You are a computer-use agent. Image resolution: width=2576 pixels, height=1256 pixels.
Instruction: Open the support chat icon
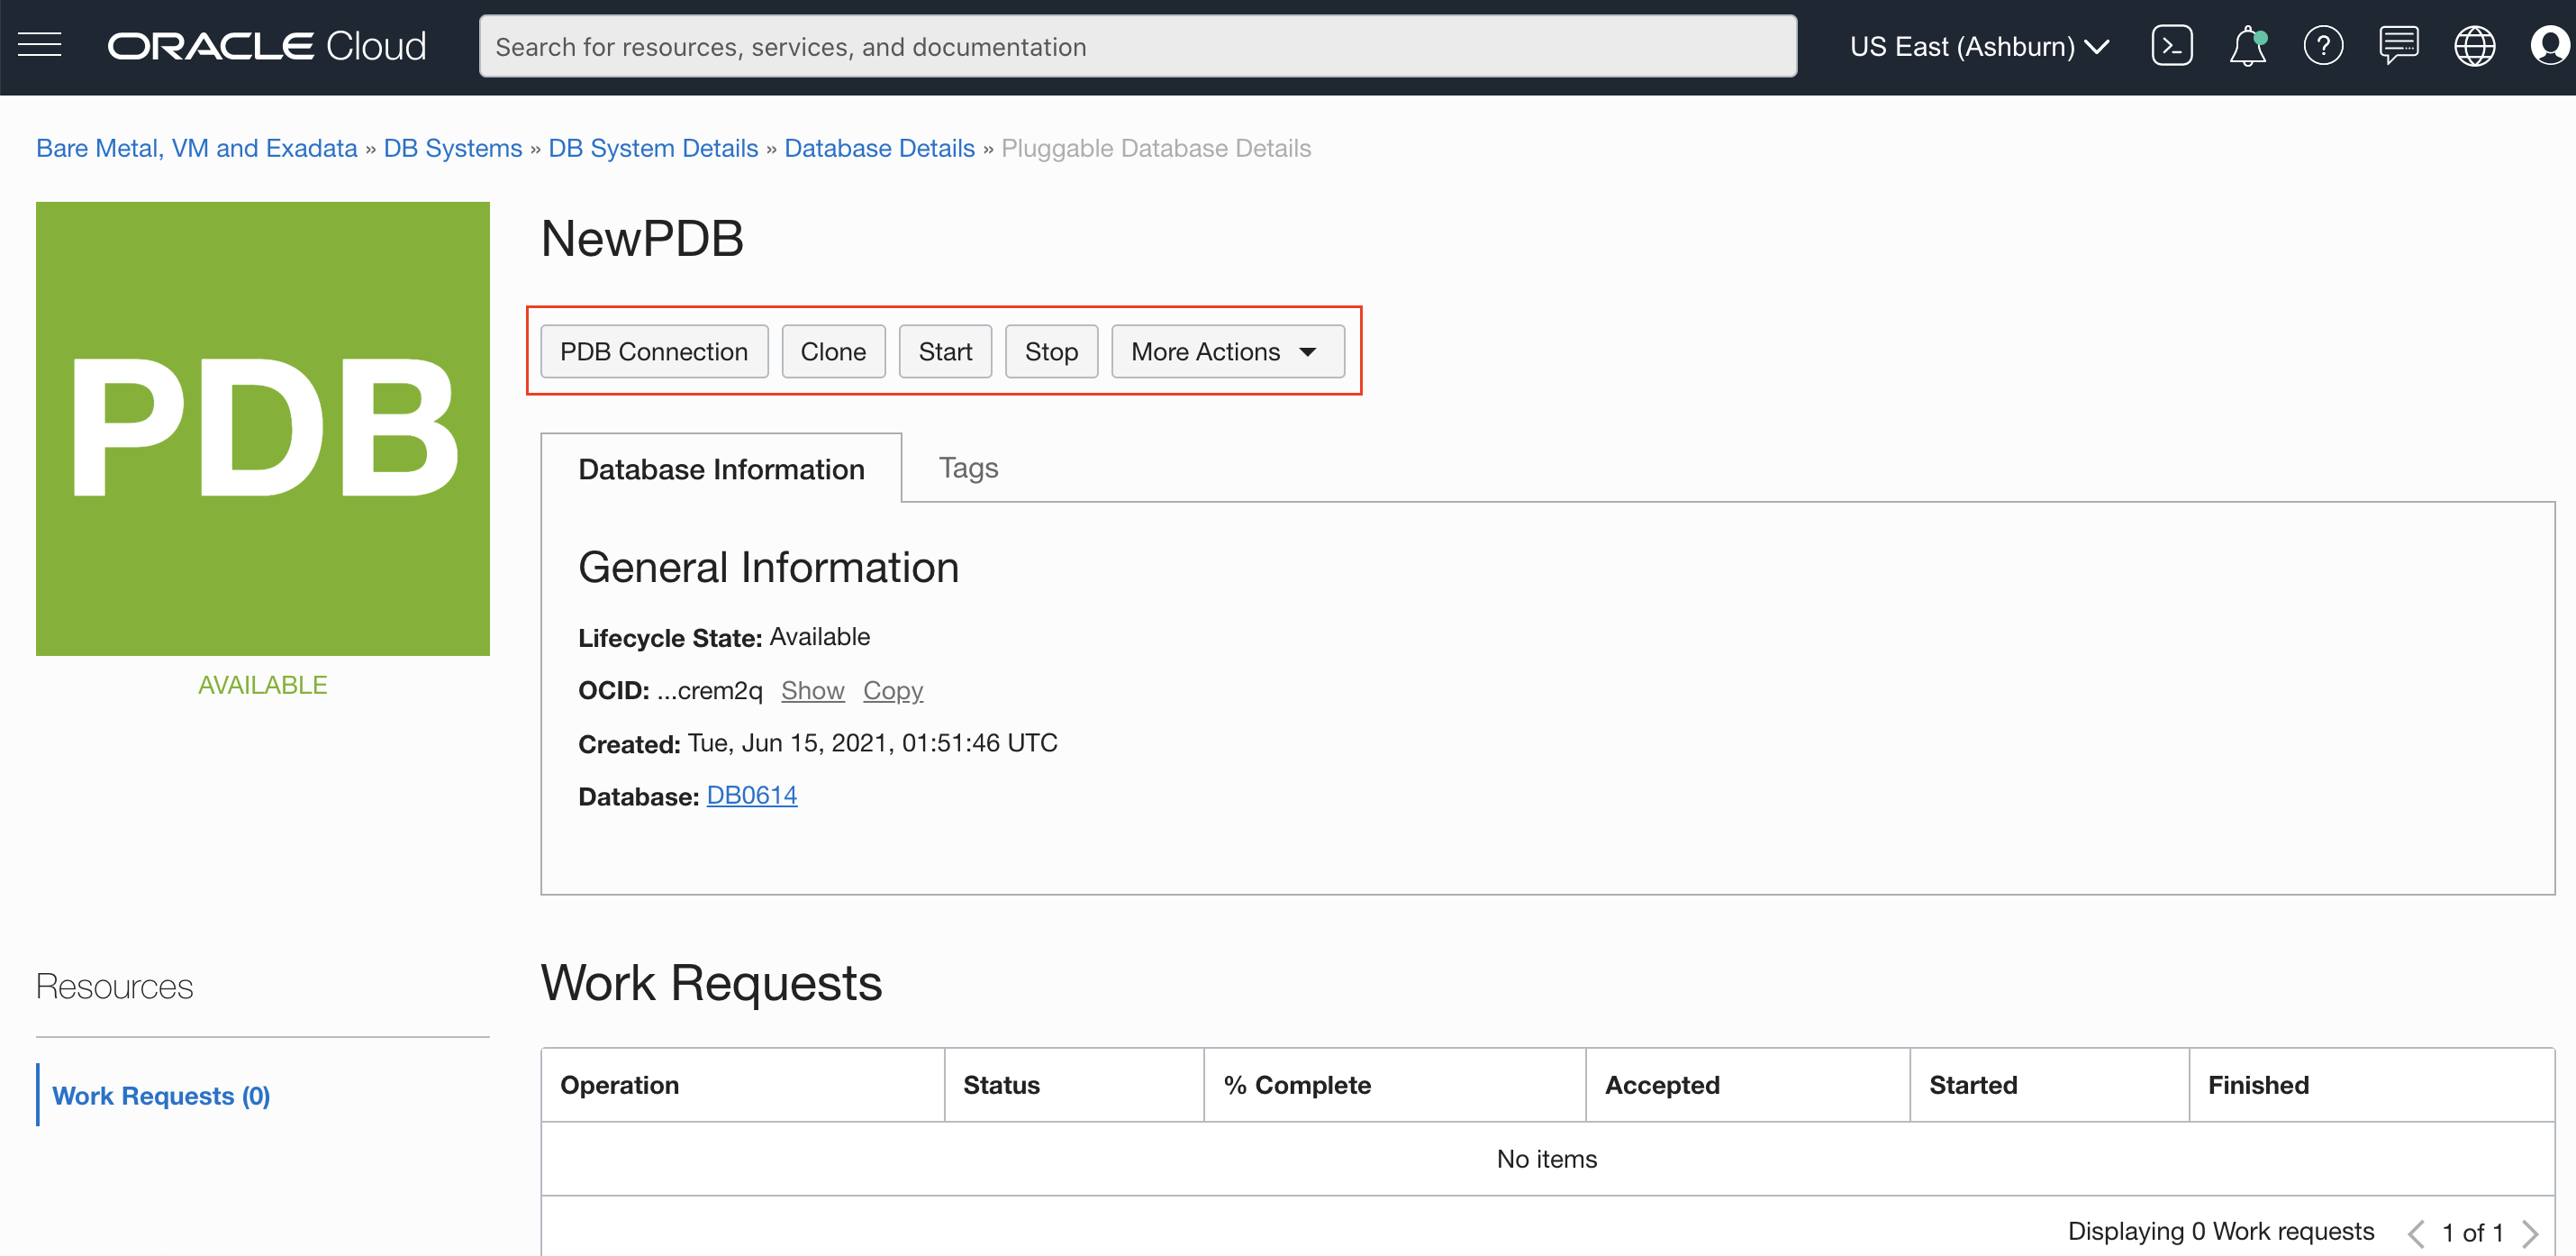pyautogui.click(x=2398, y=46)
